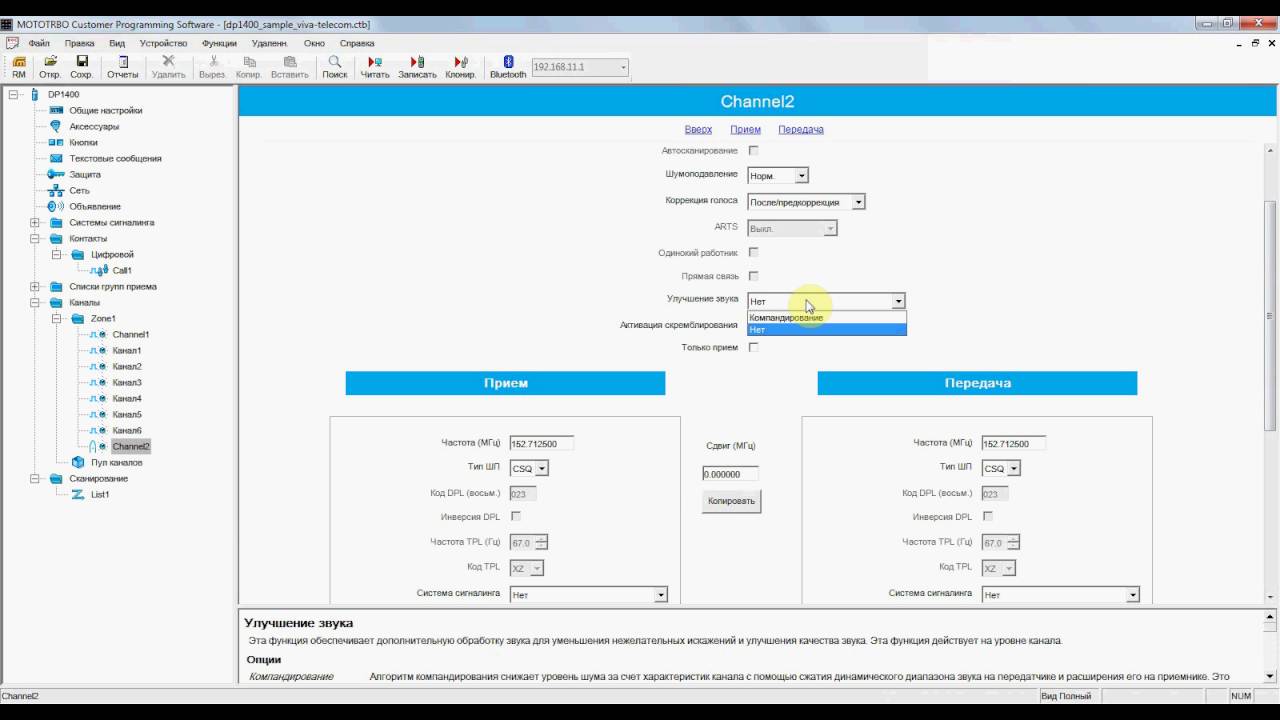The image size is (1280, 720).
Task: Choose Нет in the Улучшение звука list
Action: coord(827,329)
